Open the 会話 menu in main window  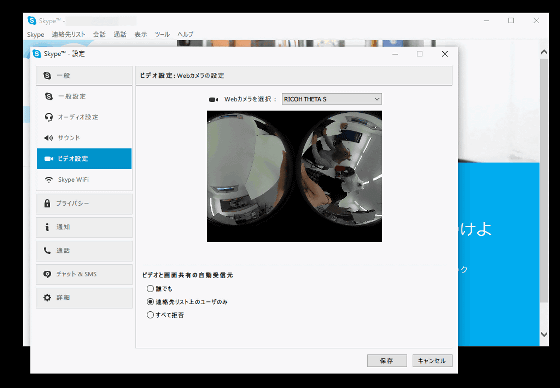(x=99, y=34)
